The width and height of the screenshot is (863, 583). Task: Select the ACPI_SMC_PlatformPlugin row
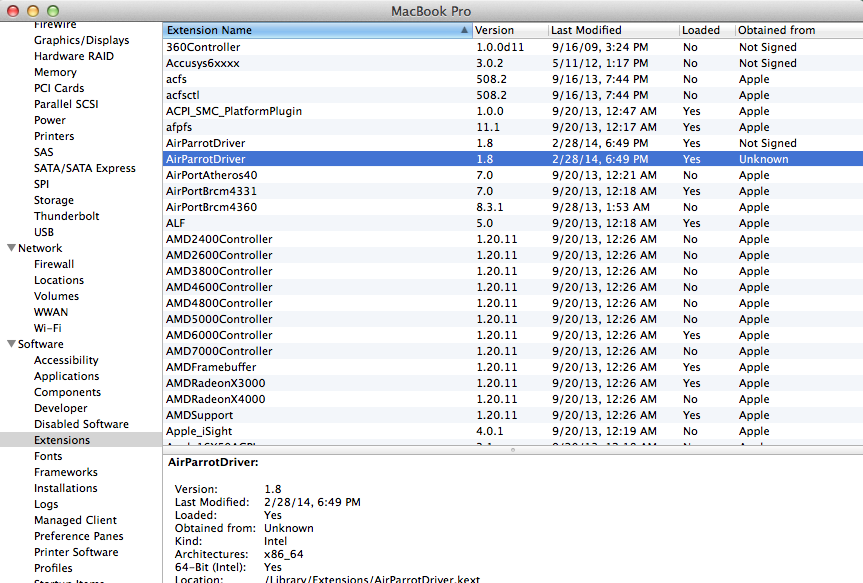point(512,111)
